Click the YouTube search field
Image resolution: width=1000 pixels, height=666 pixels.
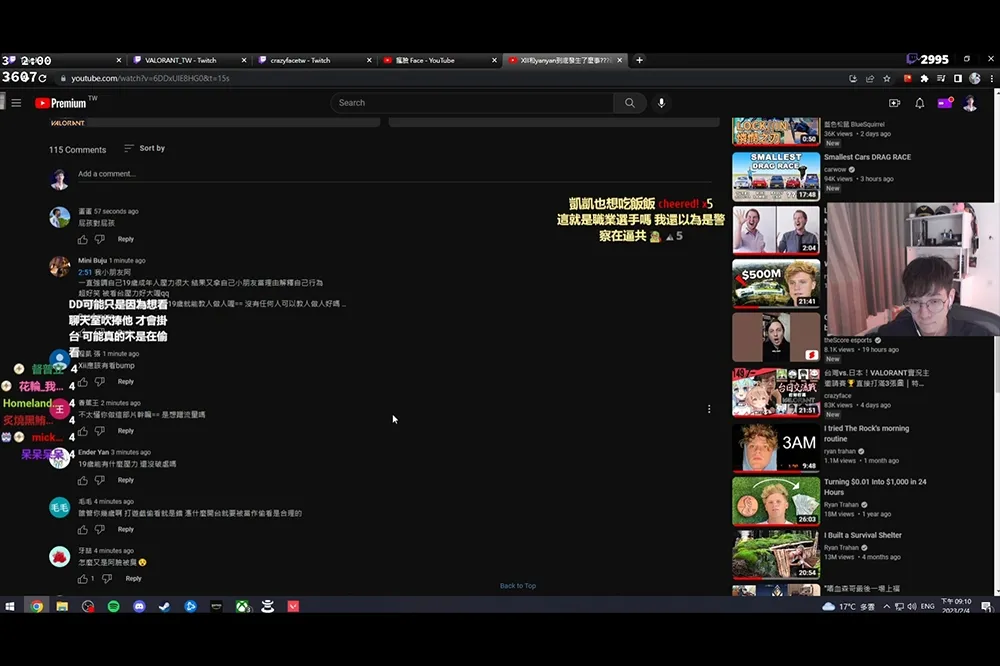pos(472,103)
